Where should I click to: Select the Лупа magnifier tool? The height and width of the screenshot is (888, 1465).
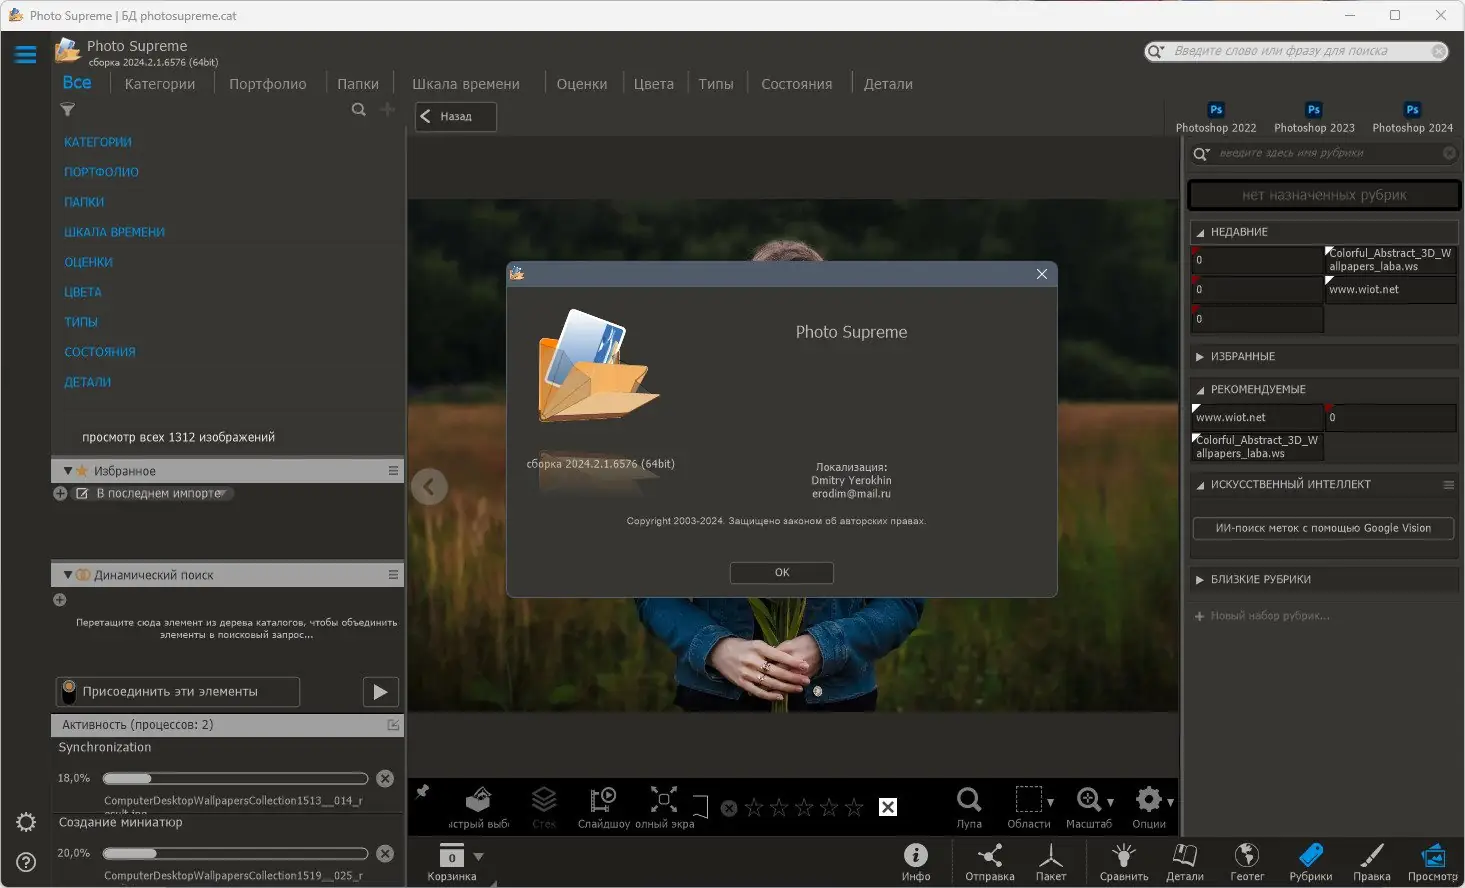coord(968,800)
